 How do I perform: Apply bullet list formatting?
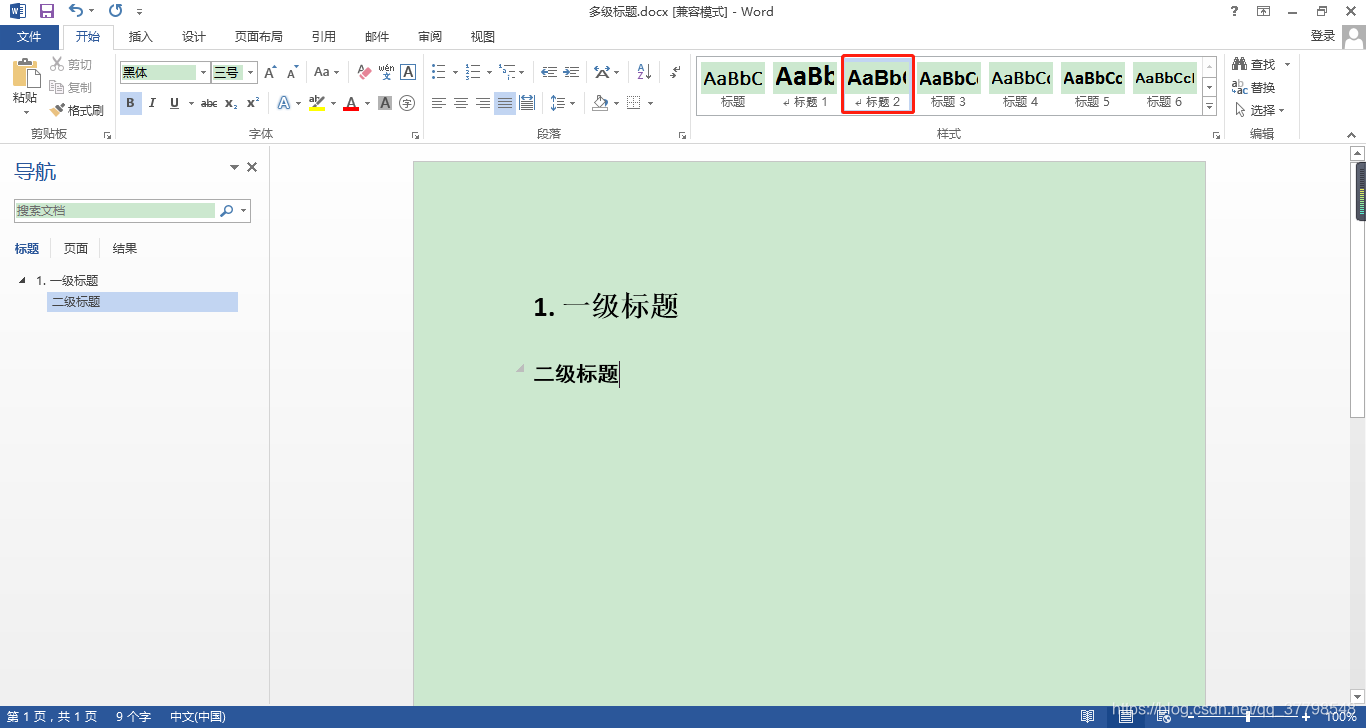(438, 72)
